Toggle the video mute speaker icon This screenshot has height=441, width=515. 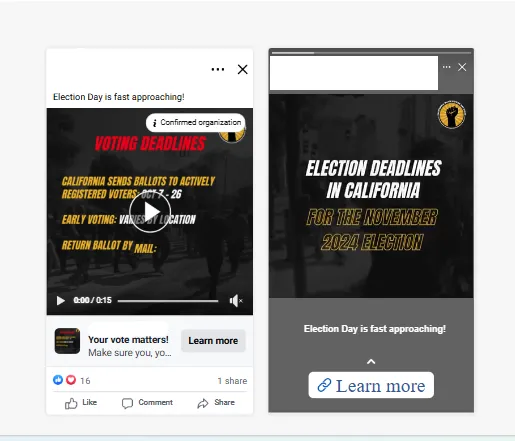(236, 301)
